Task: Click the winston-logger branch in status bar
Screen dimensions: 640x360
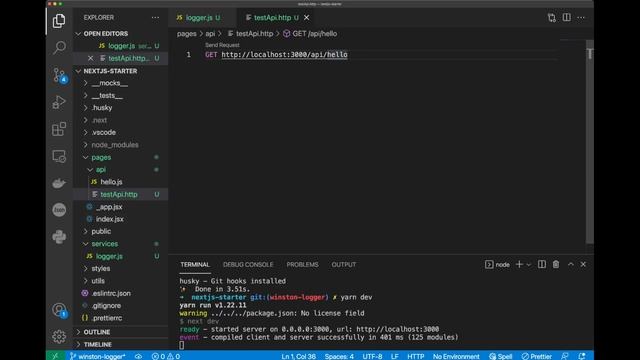Action: pos(98,356)
